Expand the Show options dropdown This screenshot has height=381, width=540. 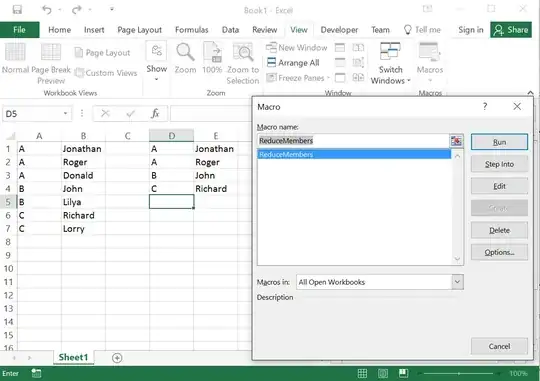click(157, 61)
